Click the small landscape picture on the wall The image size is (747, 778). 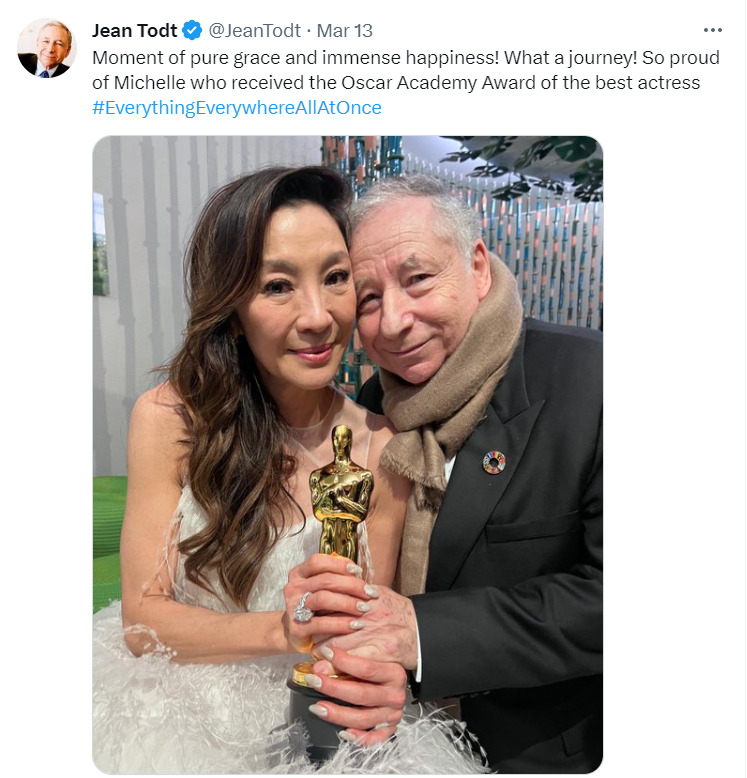coord(101,244)
